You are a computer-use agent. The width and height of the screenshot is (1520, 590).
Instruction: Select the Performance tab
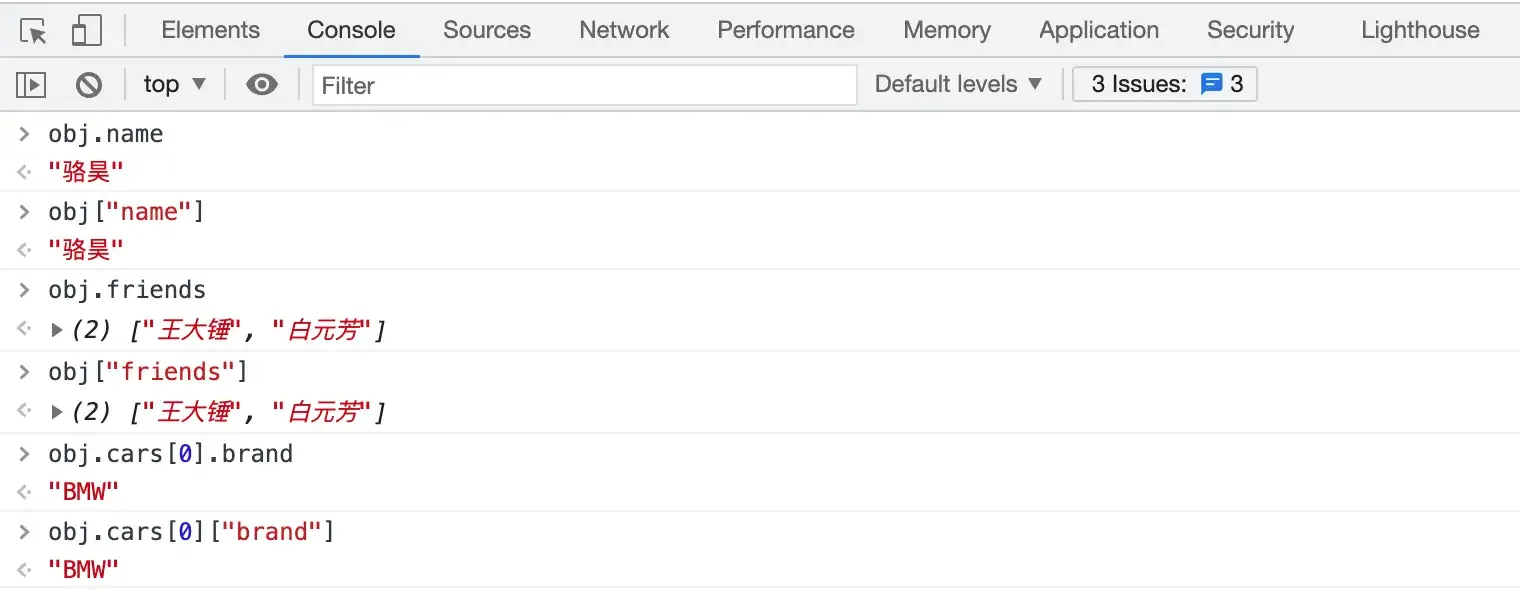[785, 30]
